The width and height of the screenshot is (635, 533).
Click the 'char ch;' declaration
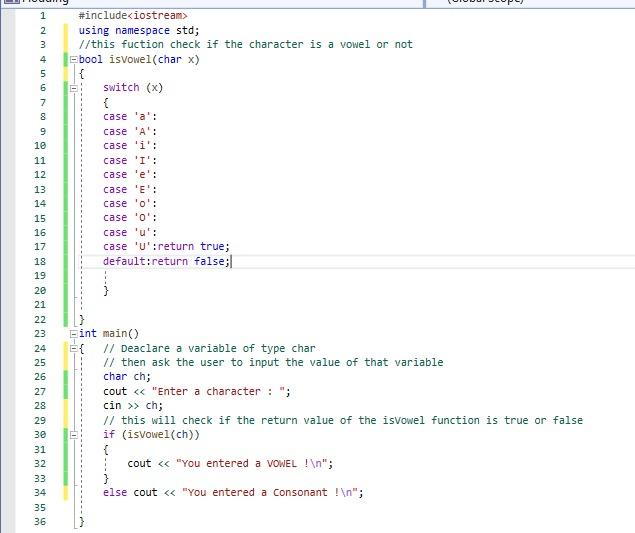pos(127,377)
